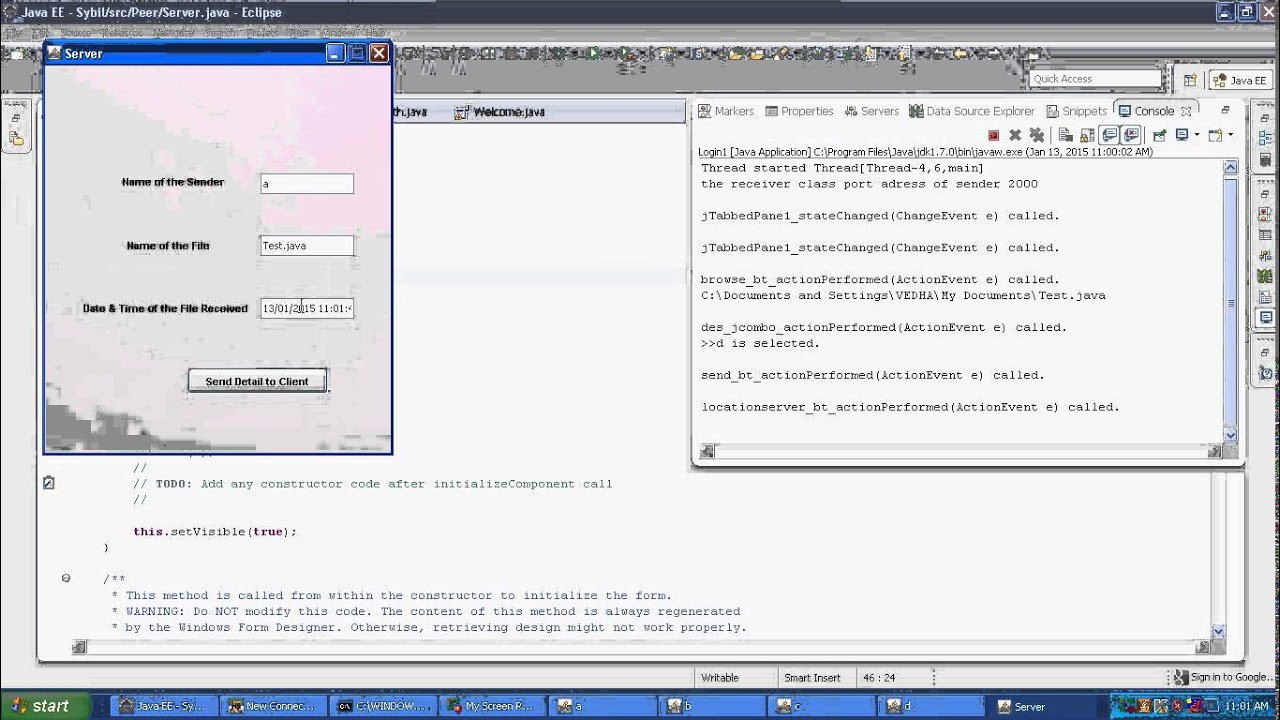Click the Restore icon in left trim
This screenshot has height=720, width=1280.
point(16,119)
